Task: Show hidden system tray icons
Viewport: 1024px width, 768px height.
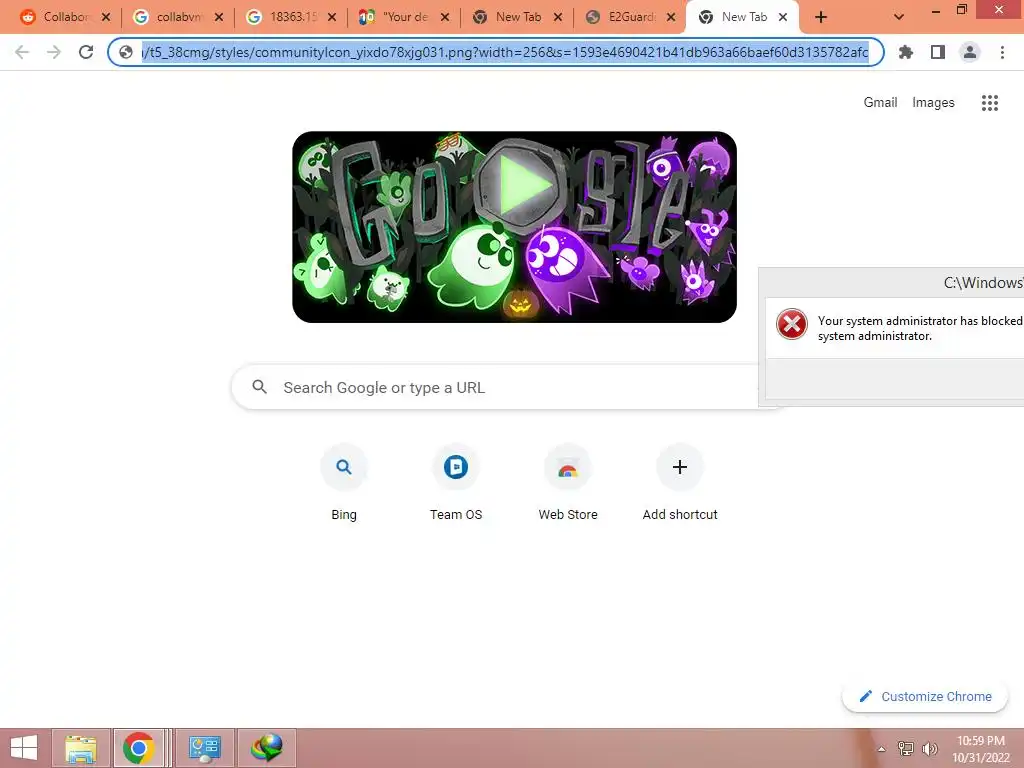Action: (x=881, y=749)
